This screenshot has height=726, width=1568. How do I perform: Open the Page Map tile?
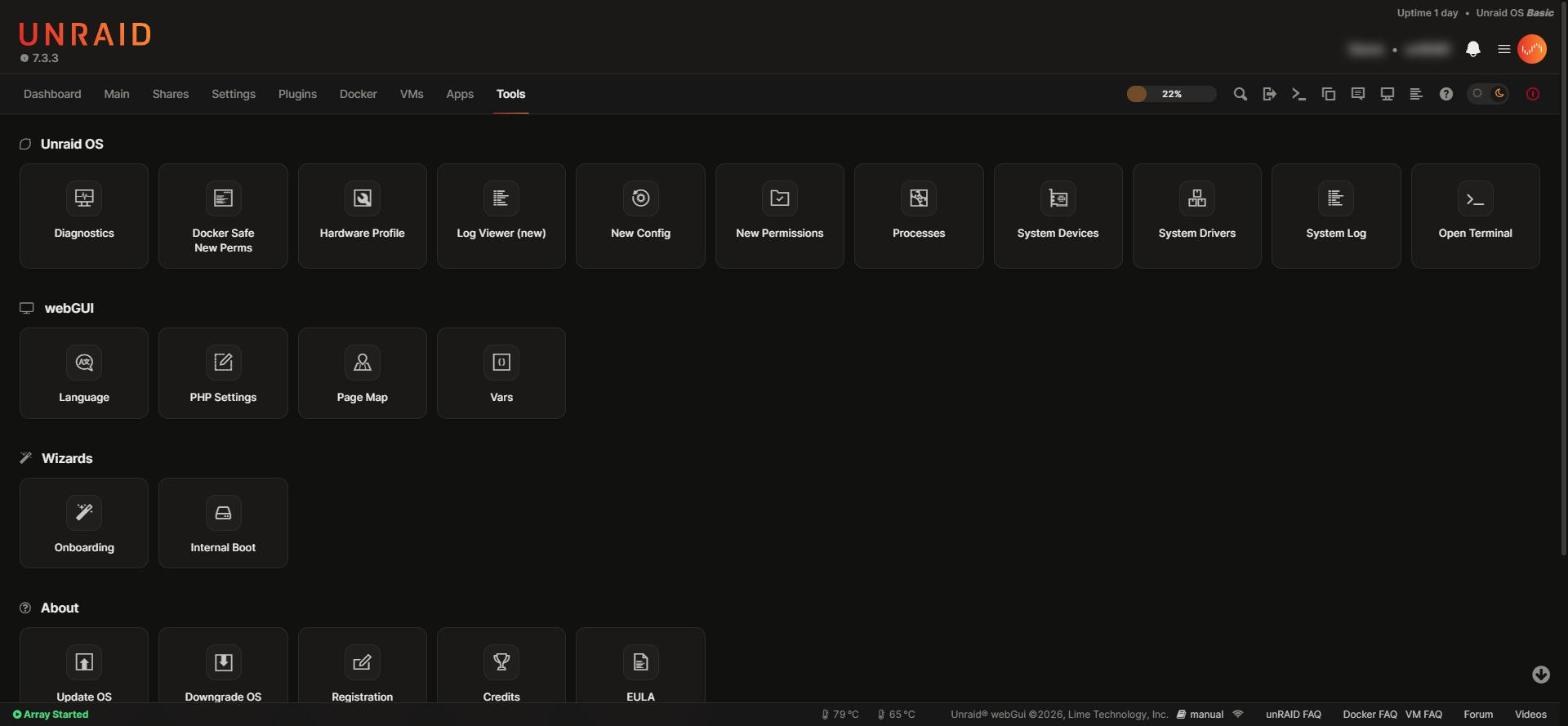(x=362, y=373)
